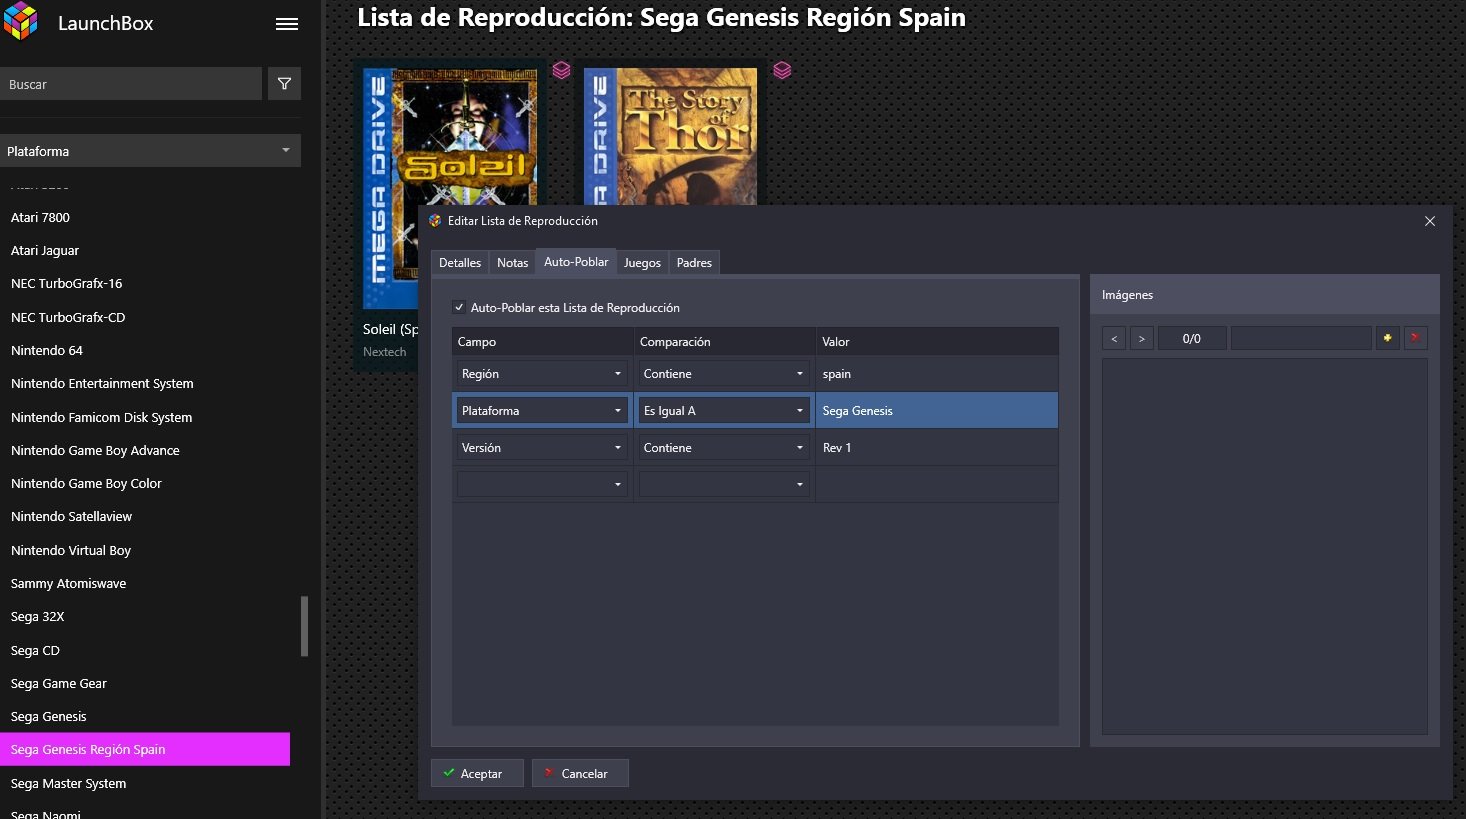The width and height of the screenshot is (1466, 819).
Task: Open empty Comparación dropdown in last row
Action: click(x=724, y=484)
